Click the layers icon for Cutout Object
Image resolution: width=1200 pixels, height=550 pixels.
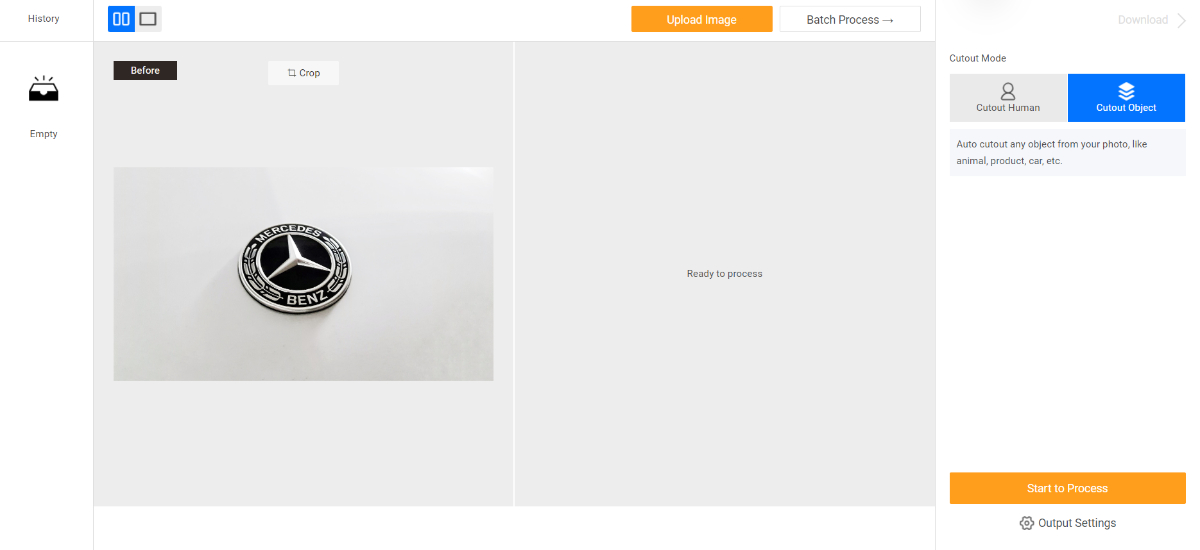coord(1126,91)
